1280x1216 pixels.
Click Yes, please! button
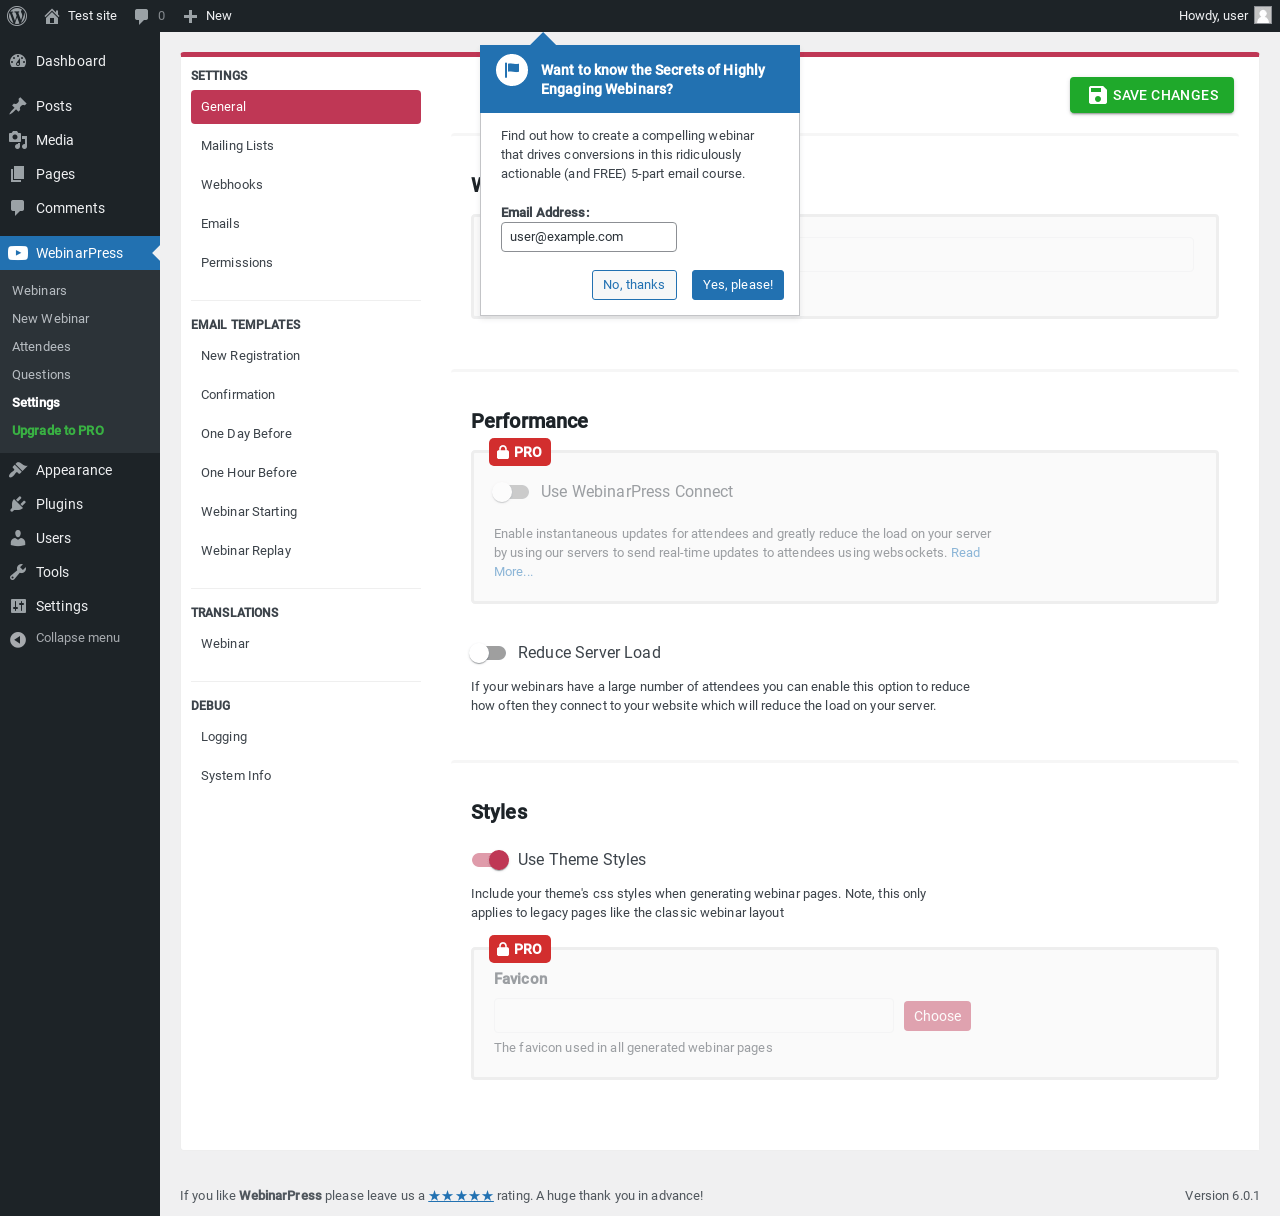[x=738, y=285]
